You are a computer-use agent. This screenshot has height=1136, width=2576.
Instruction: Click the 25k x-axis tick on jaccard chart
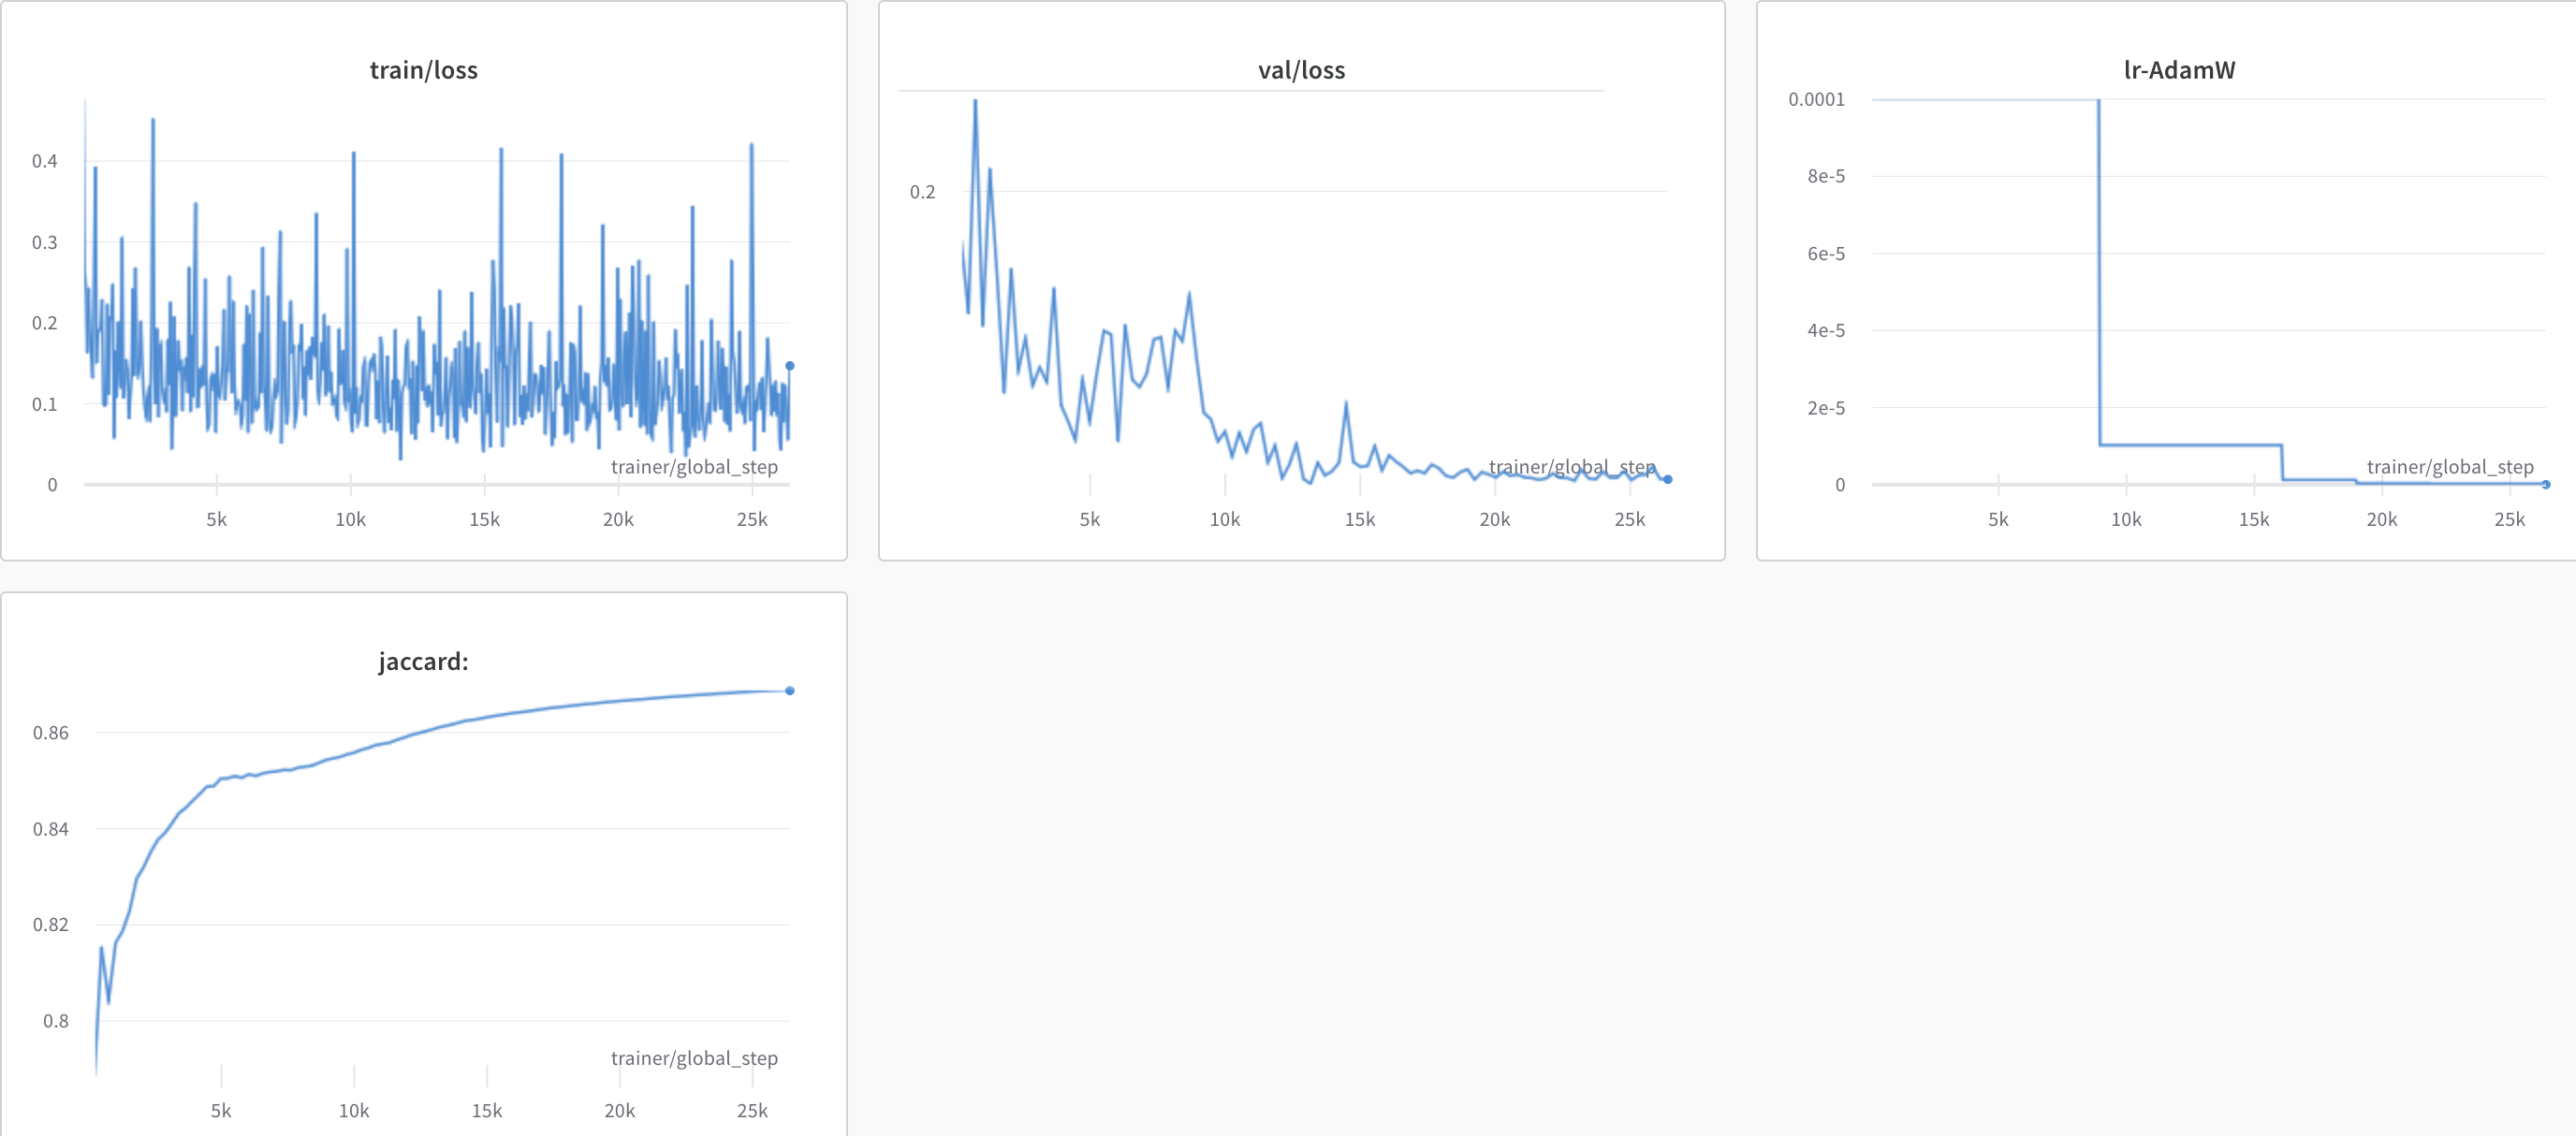click(752, 1111)
